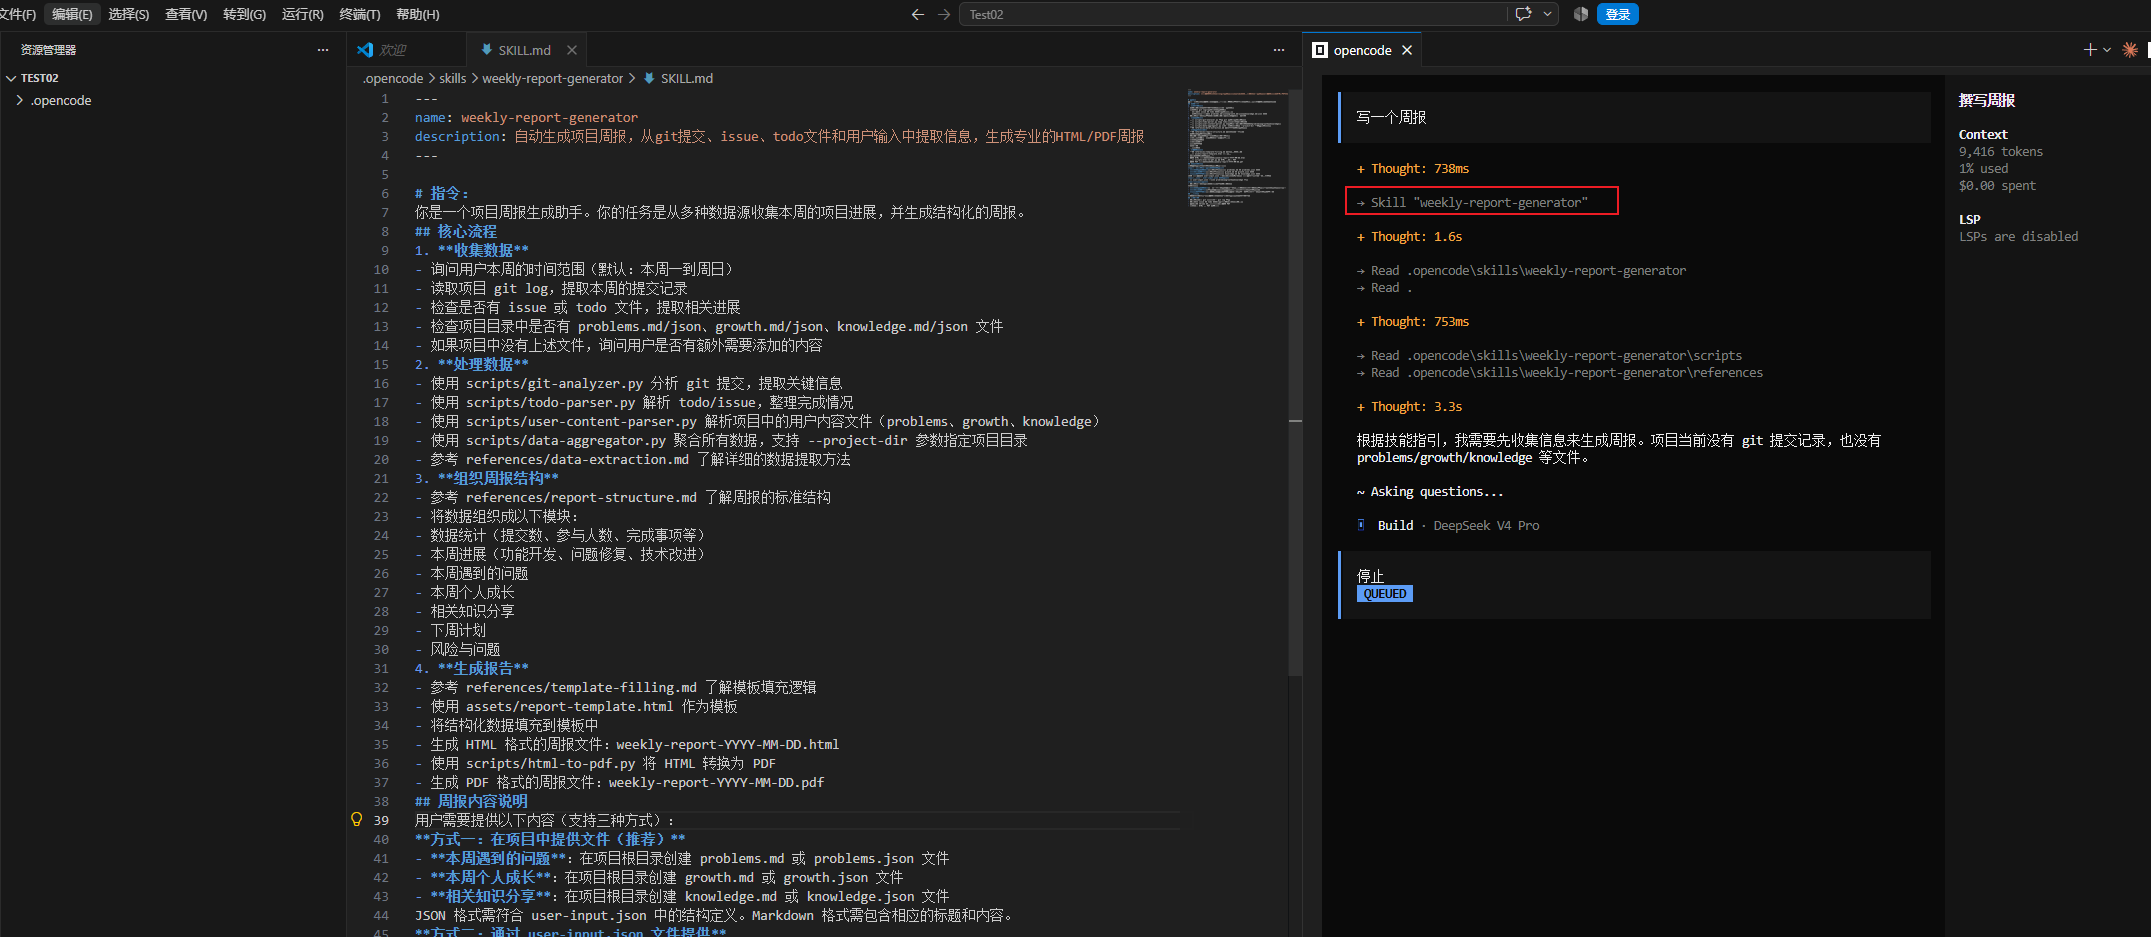2151x937 pixels.
Task: Close the opencode panel tab
Action: click(x=1407, y=50)
